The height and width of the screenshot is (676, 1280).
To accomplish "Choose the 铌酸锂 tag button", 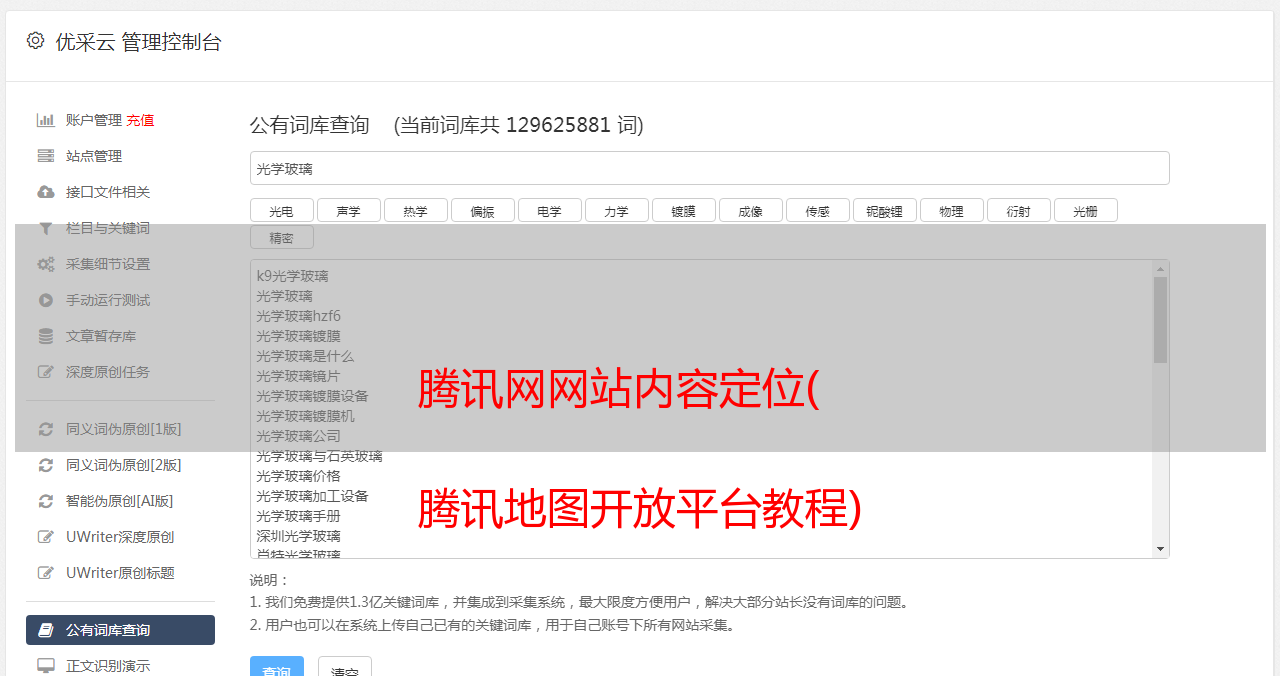I will click(884, 210).
